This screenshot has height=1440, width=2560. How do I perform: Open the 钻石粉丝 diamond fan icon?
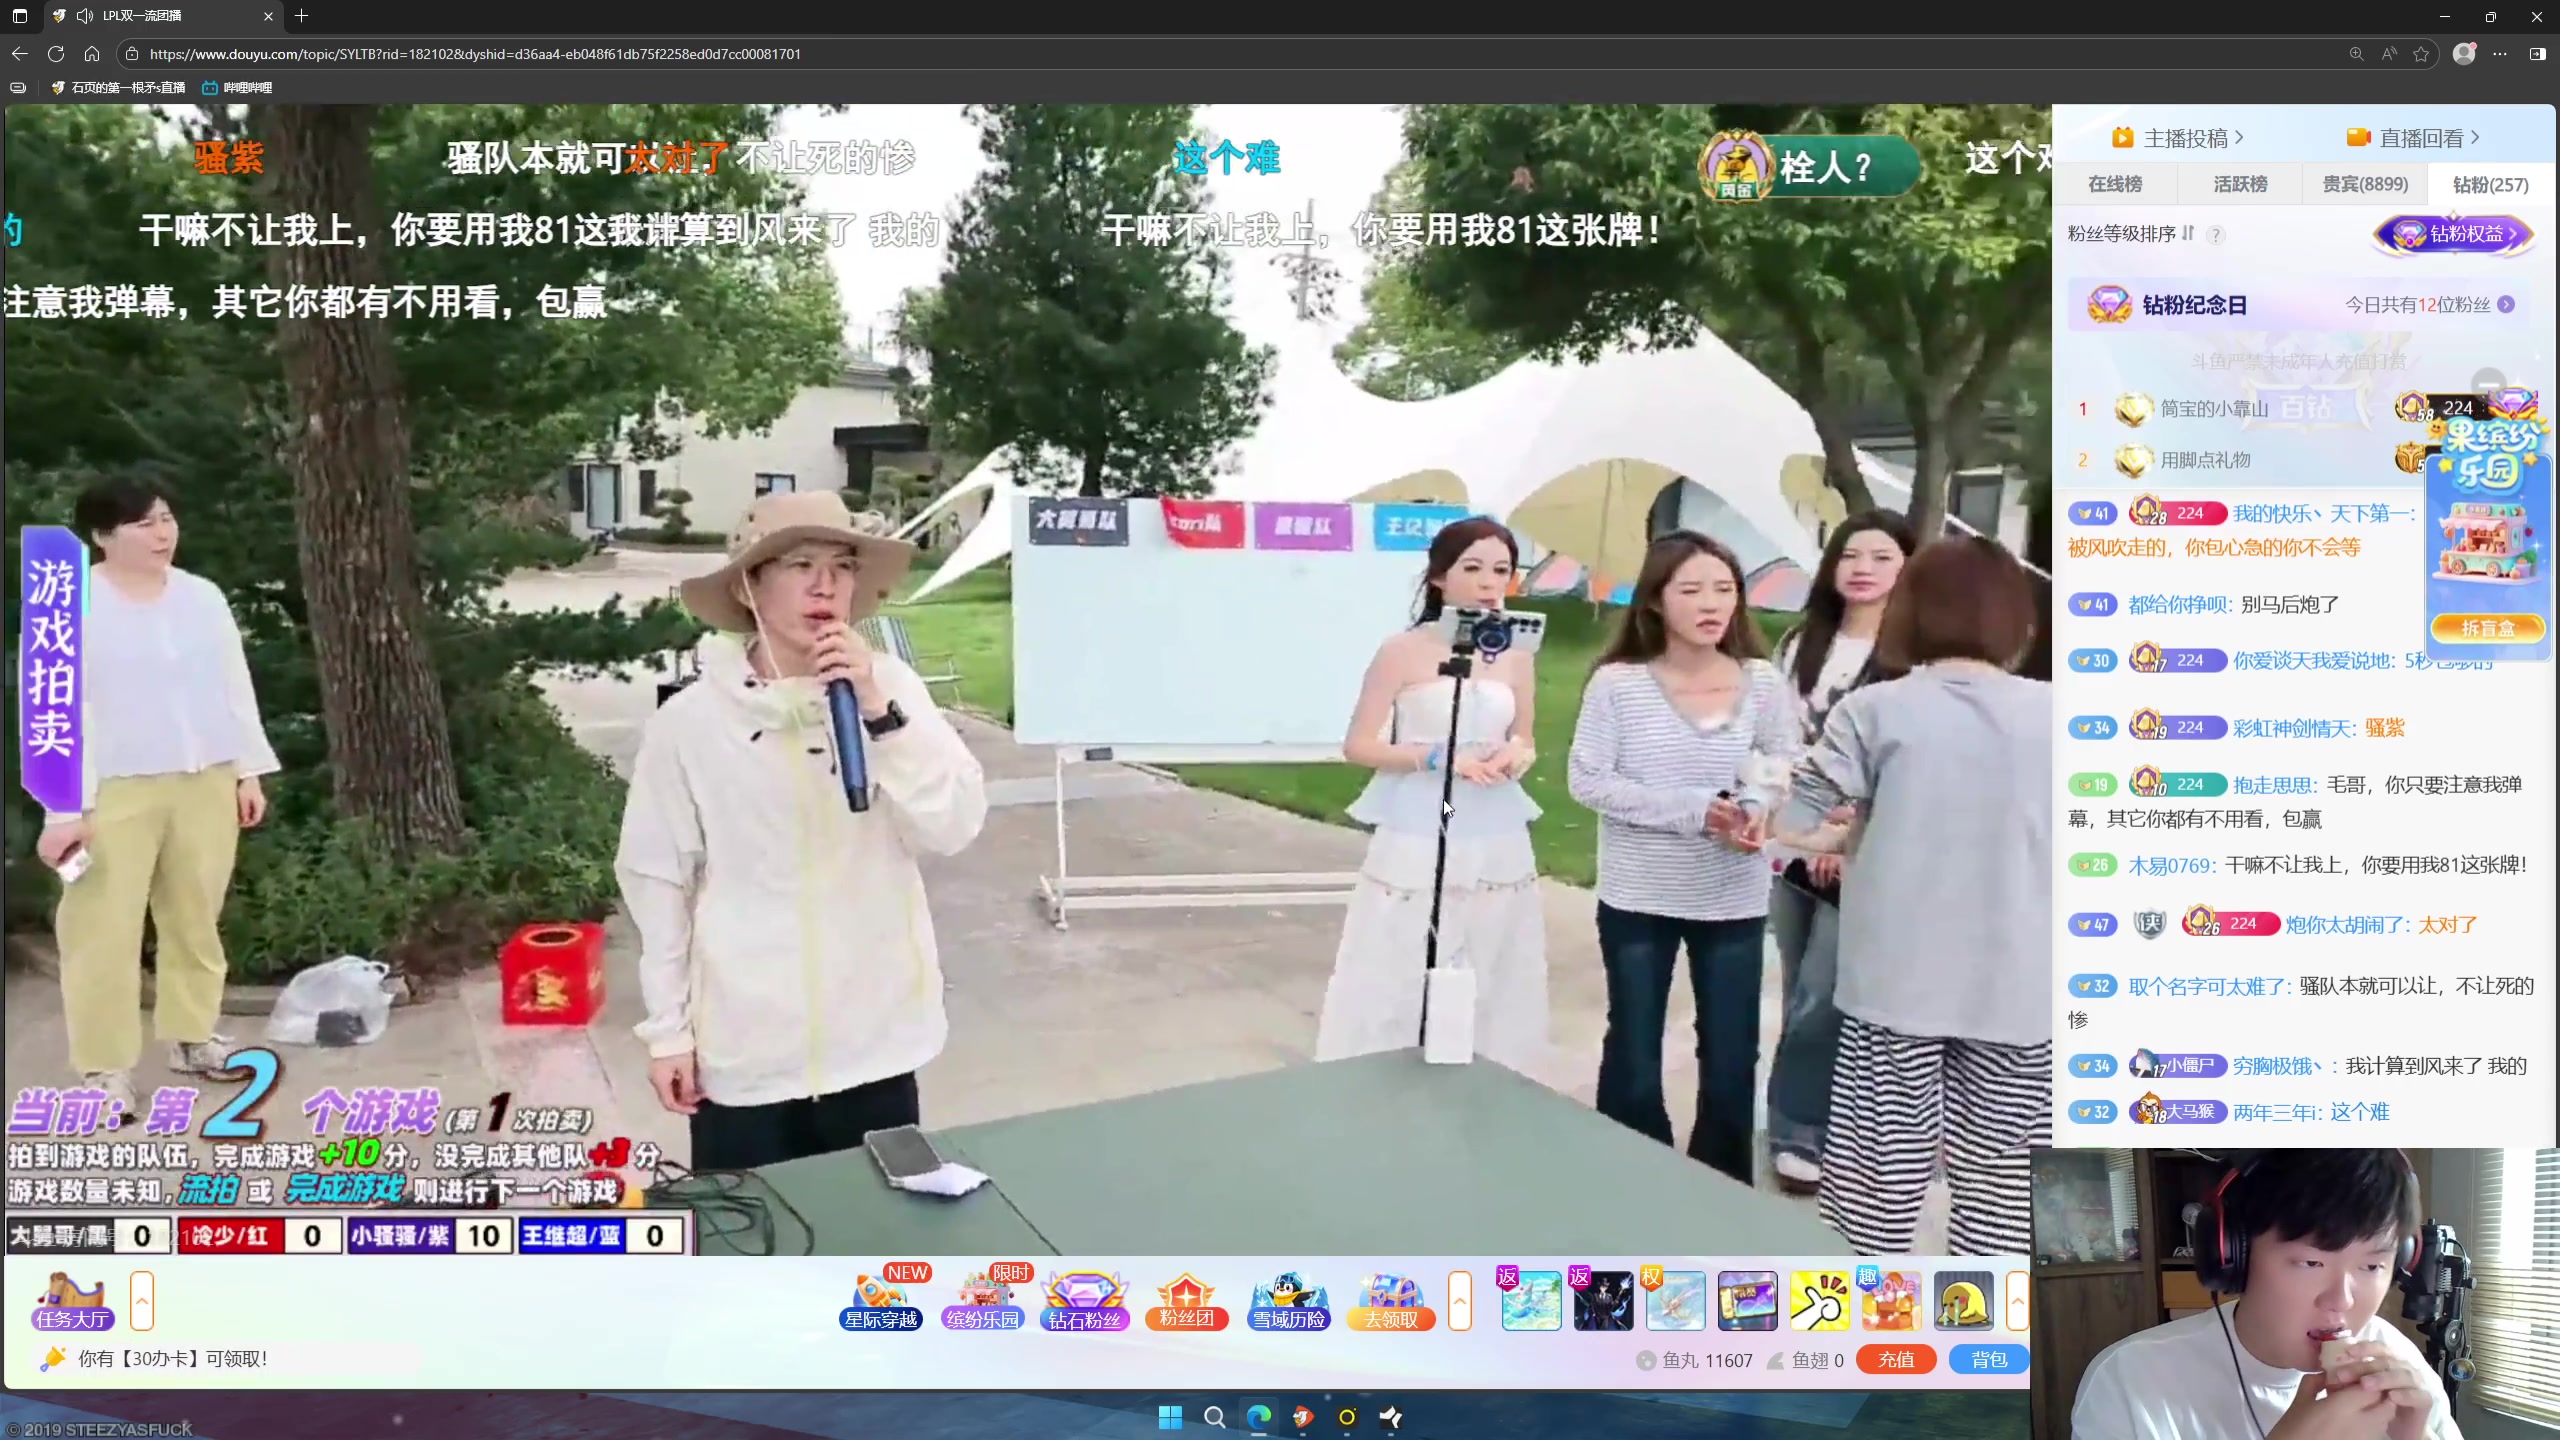click(1085, 1300)
